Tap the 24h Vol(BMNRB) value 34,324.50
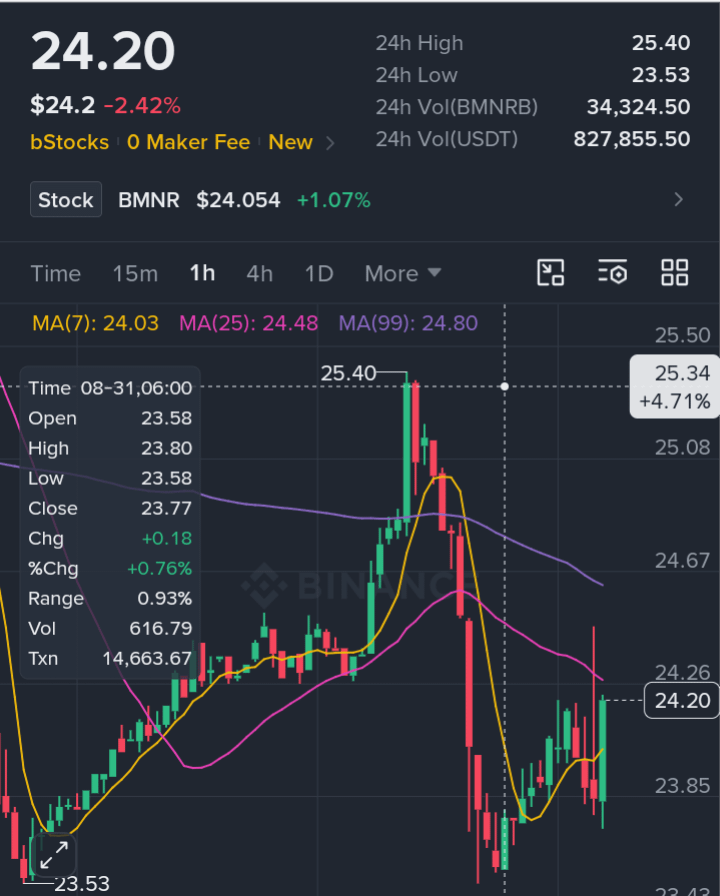The height and width of the screenshot is (896, 720). [638, 107]
